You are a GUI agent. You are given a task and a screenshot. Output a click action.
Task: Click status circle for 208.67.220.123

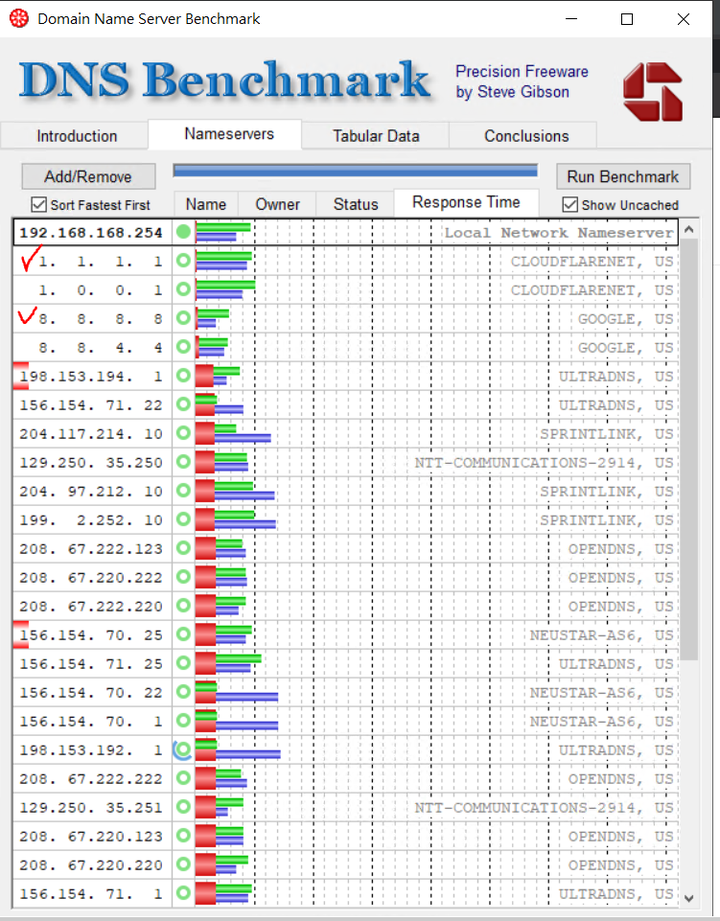tap(183, 836)
